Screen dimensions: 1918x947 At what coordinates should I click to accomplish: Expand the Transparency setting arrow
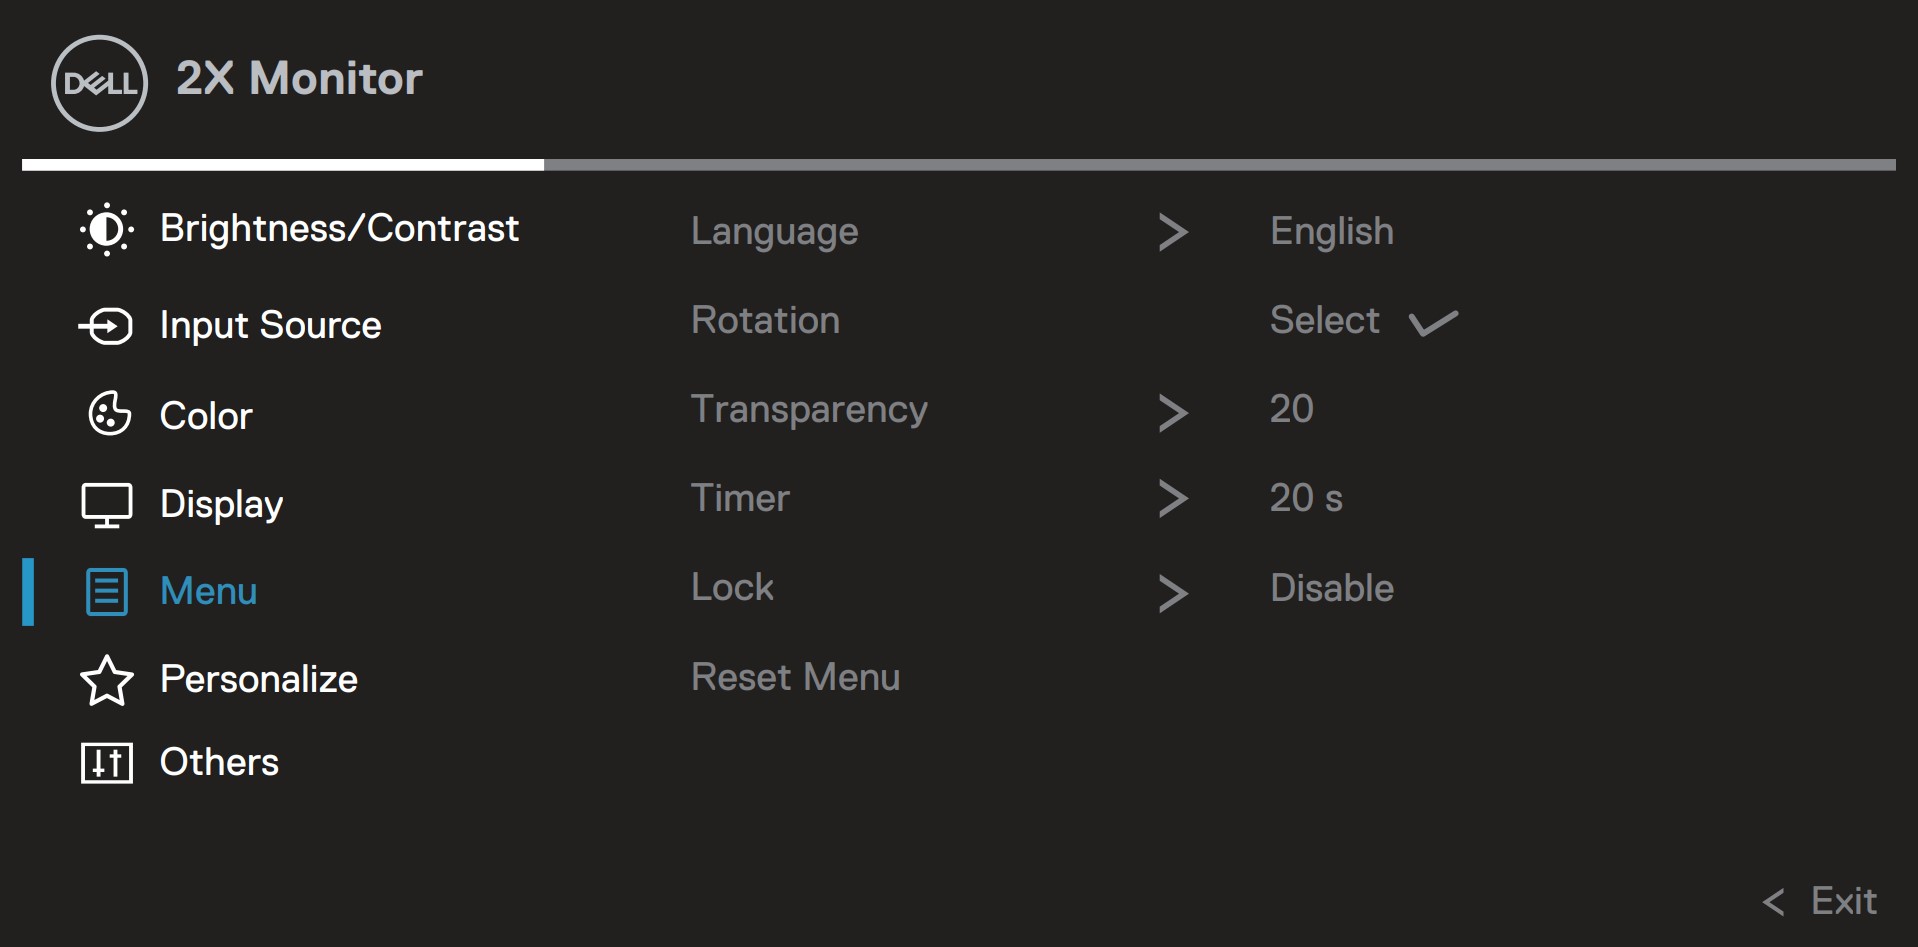1172,412
